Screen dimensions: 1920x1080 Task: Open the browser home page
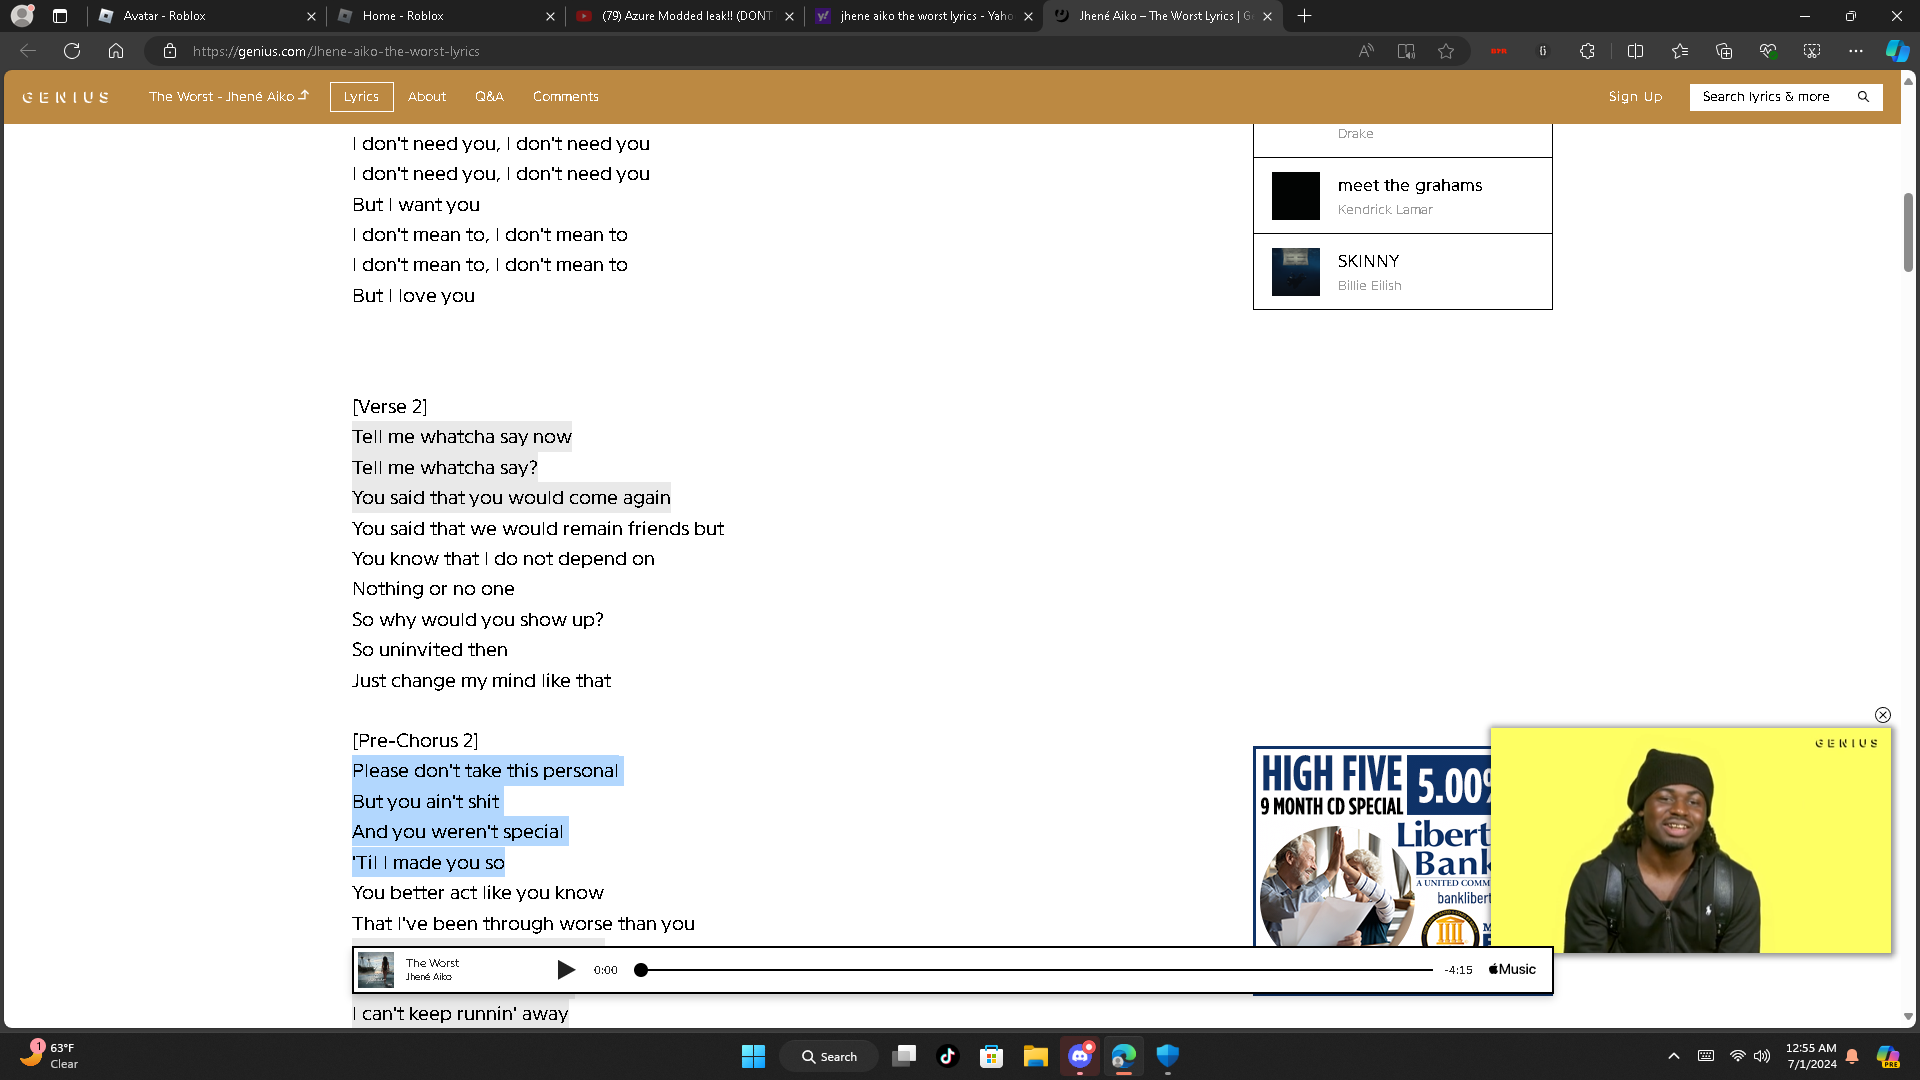pyautogui.click(x=116, y=51)
